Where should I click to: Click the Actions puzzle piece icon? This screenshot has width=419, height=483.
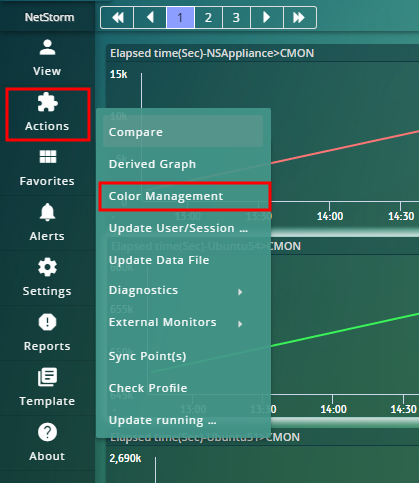(x=47, y=102)
